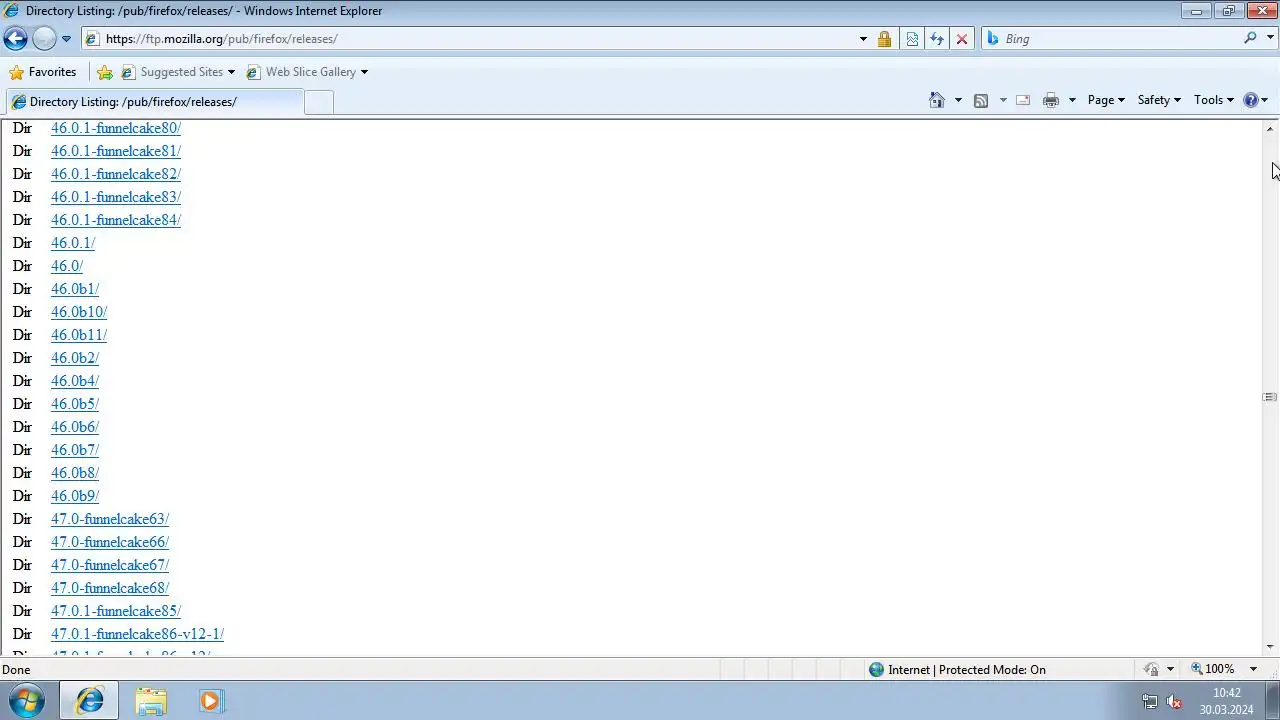Screen dimensions: 1280x720
Task: Click Add to Favorites Bar icon
Action: click(x=105, y=72)
